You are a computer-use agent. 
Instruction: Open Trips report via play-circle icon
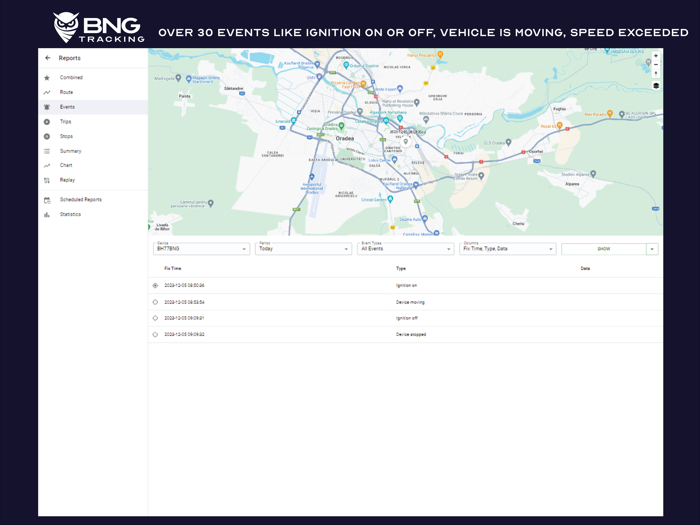coord(47,122)
